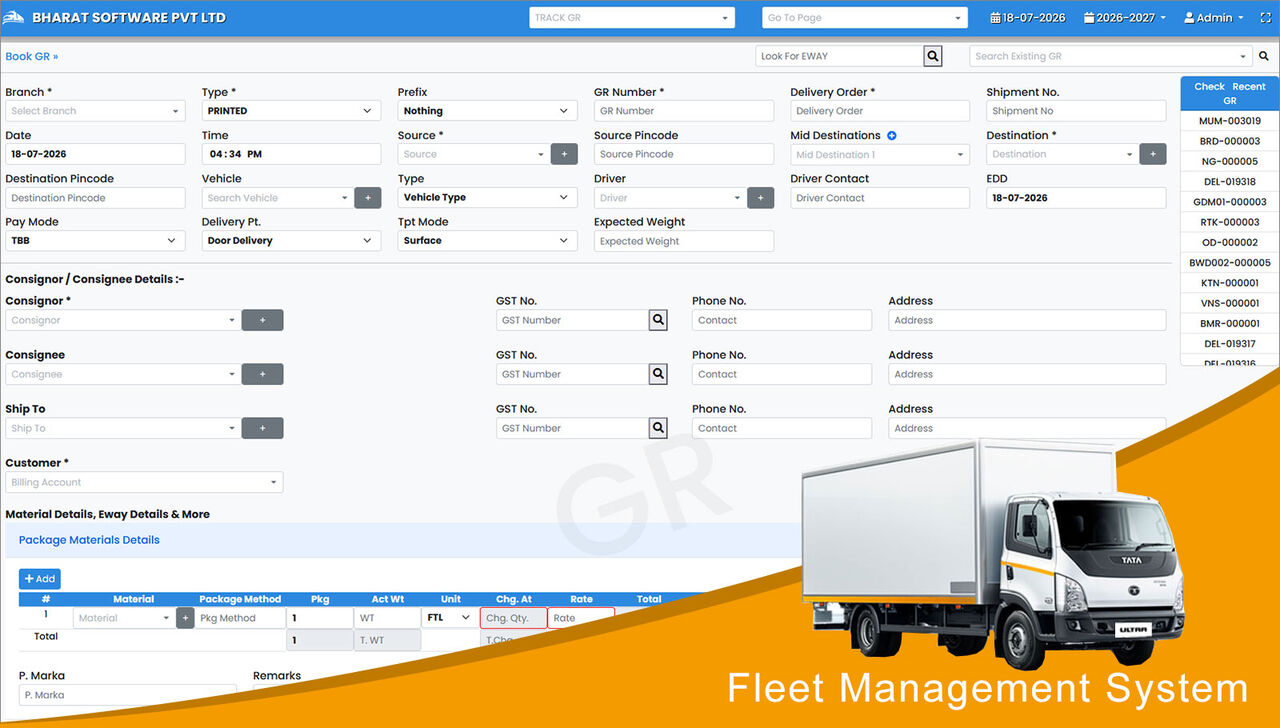The height and width of the screenshot is (728, 1280).
Task: Select recent GR NG-000005
Action: [1230, 161]
